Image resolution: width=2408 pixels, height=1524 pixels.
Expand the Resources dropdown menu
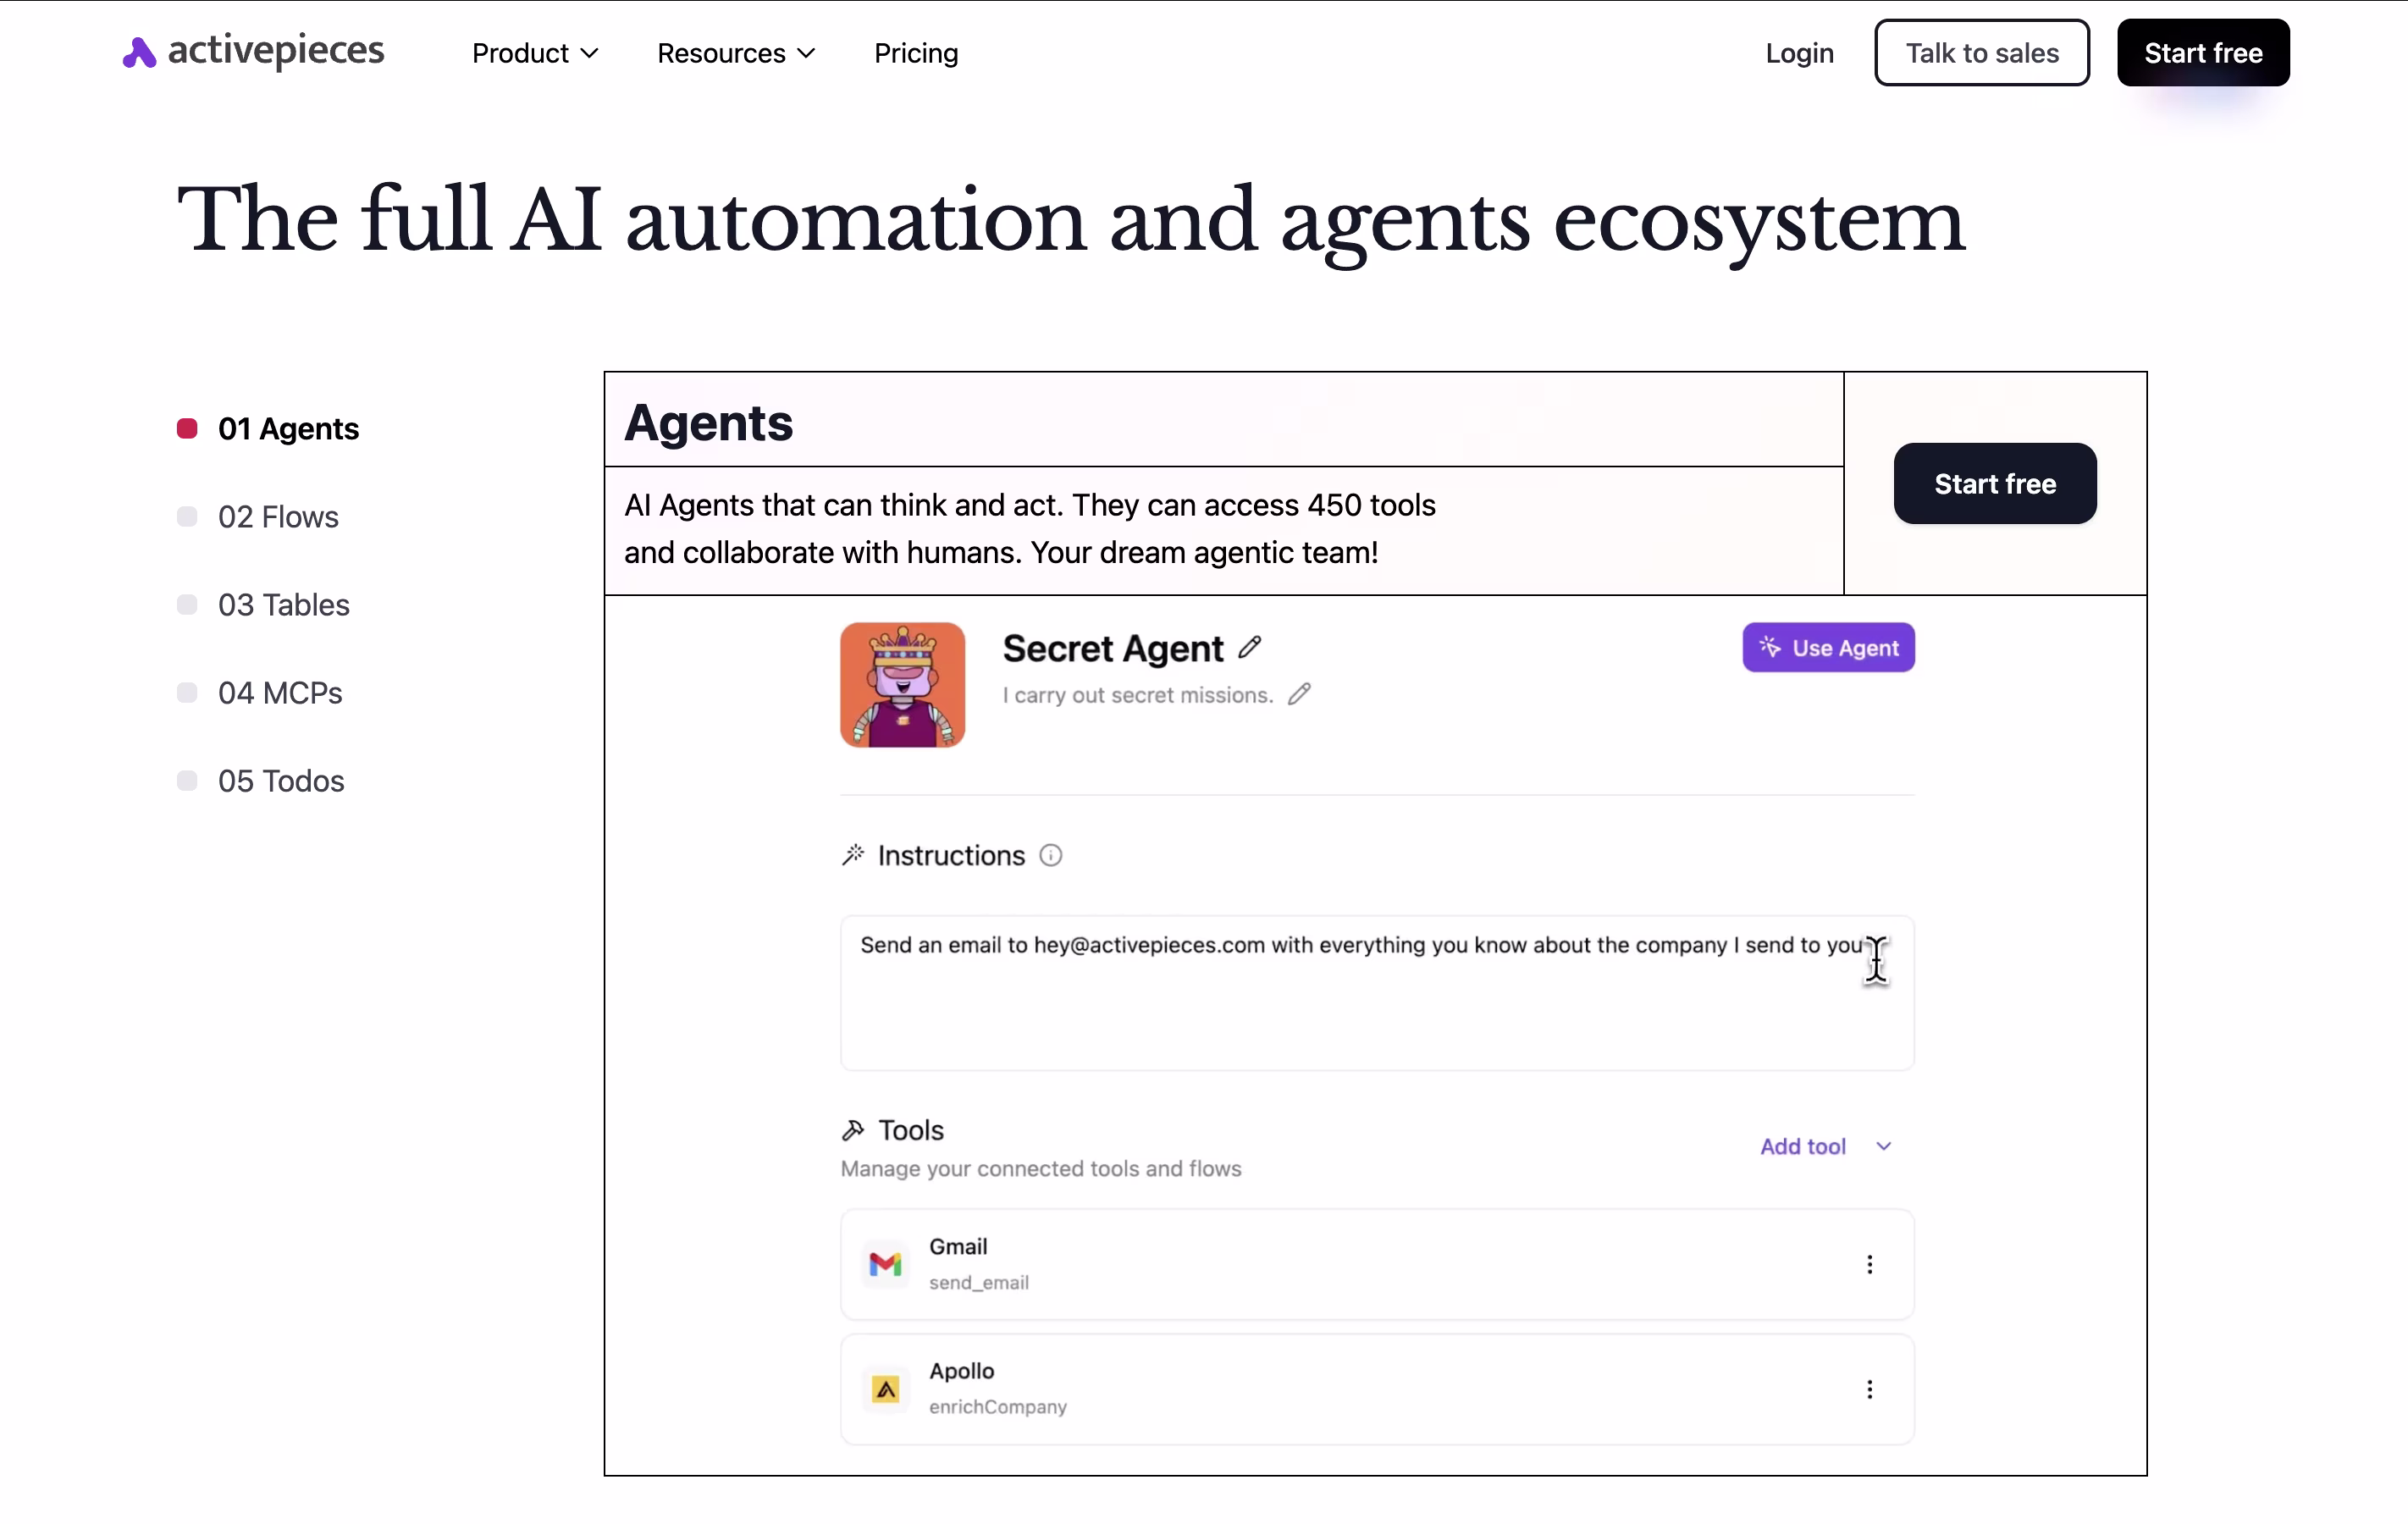click(x=736, y=53)
